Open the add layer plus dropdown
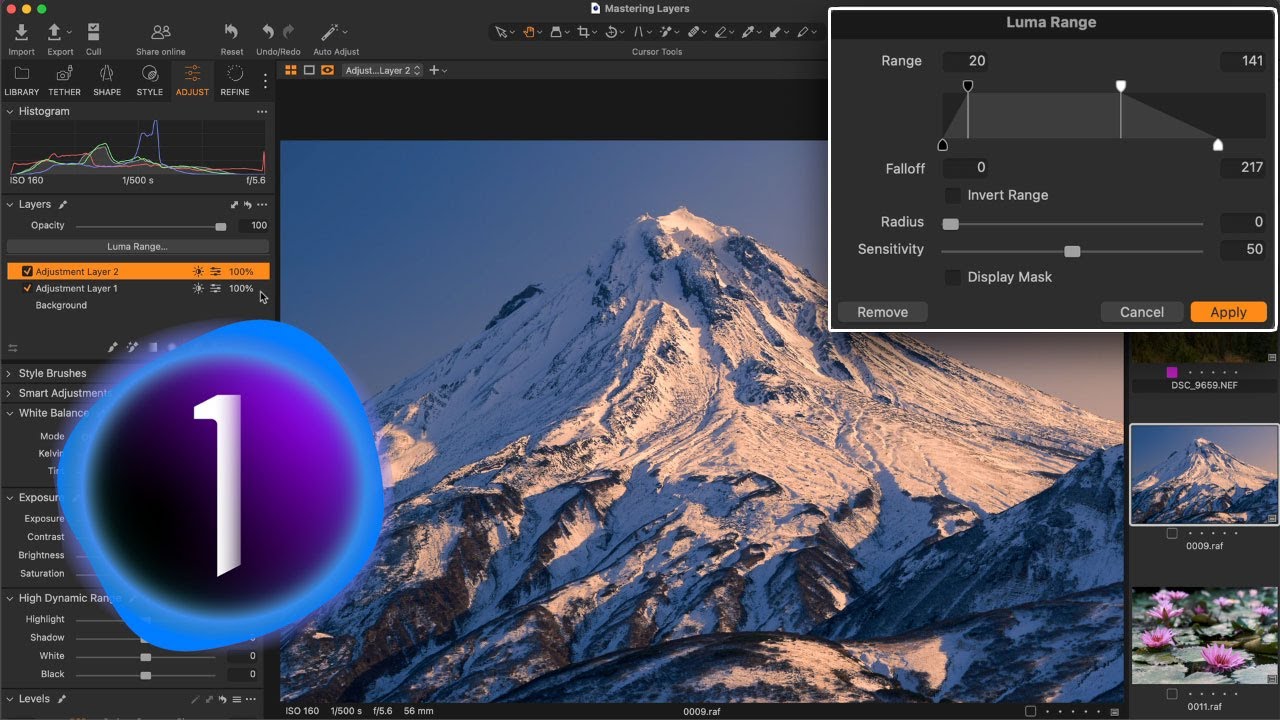The width and height of the screenshot is (1280, 720). (x=438, y=70)
